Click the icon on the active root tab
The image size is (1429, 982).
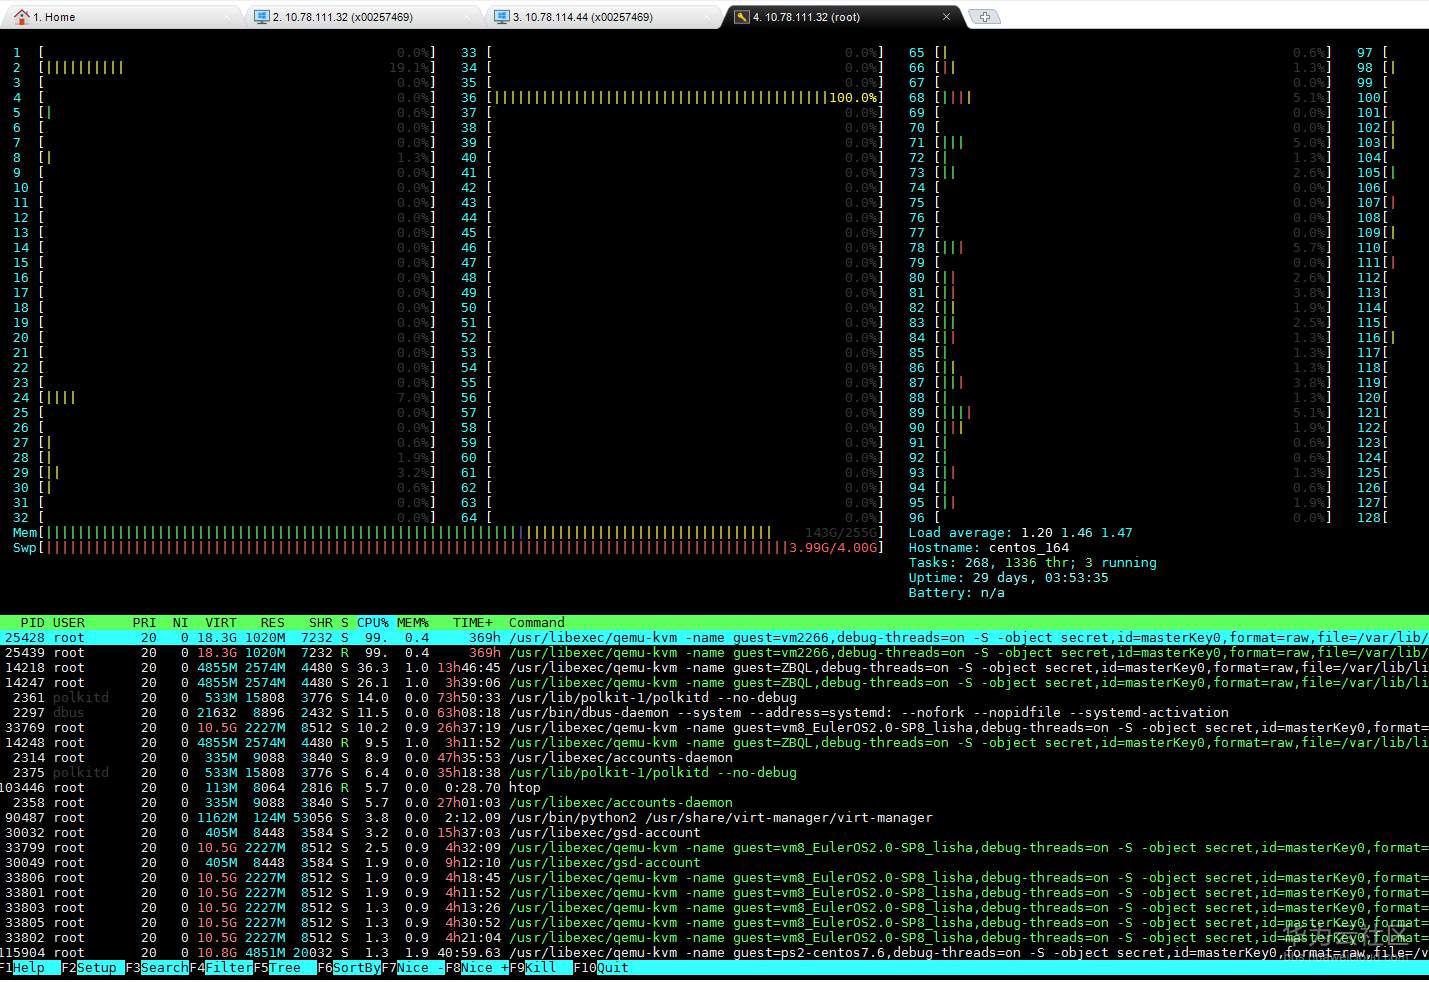tap(741, 17)
